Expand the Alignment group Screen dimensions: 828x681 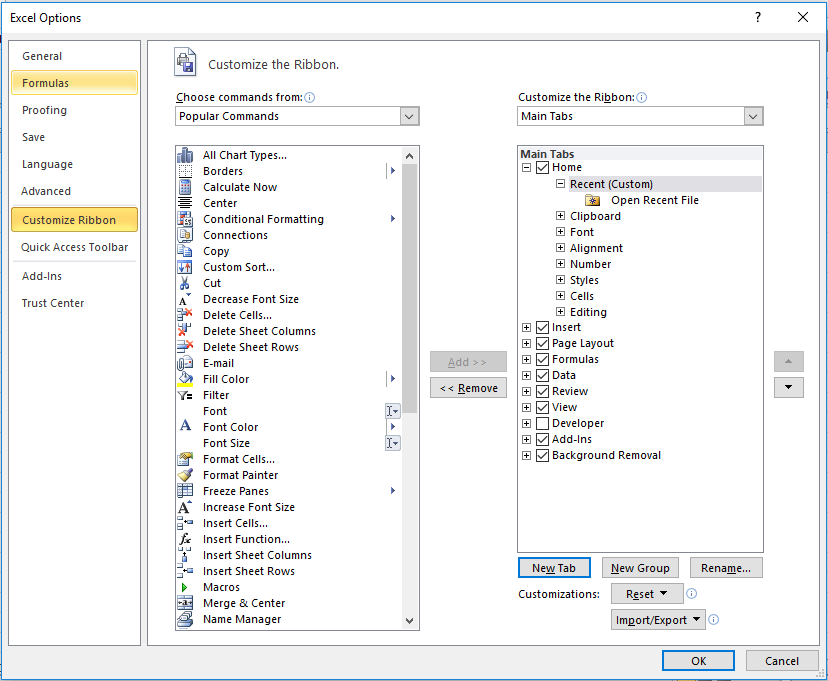pyautogui.click(x=560, y=247)
